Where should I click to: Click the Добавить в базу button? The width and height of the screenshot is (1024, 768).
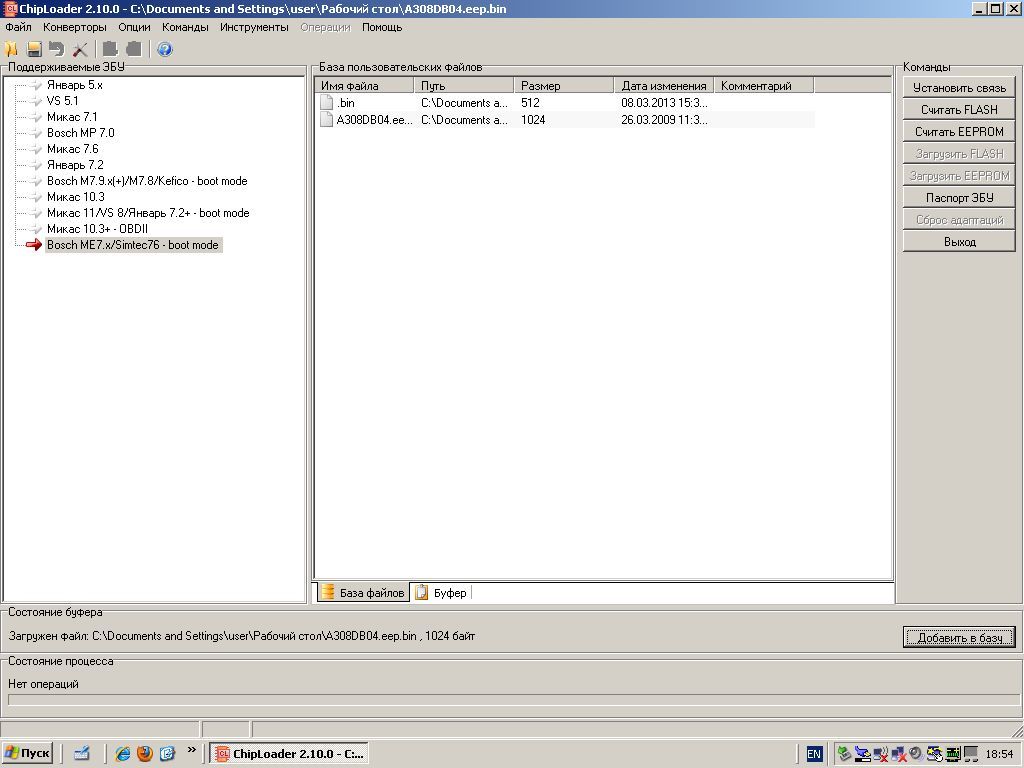point(959,637)
